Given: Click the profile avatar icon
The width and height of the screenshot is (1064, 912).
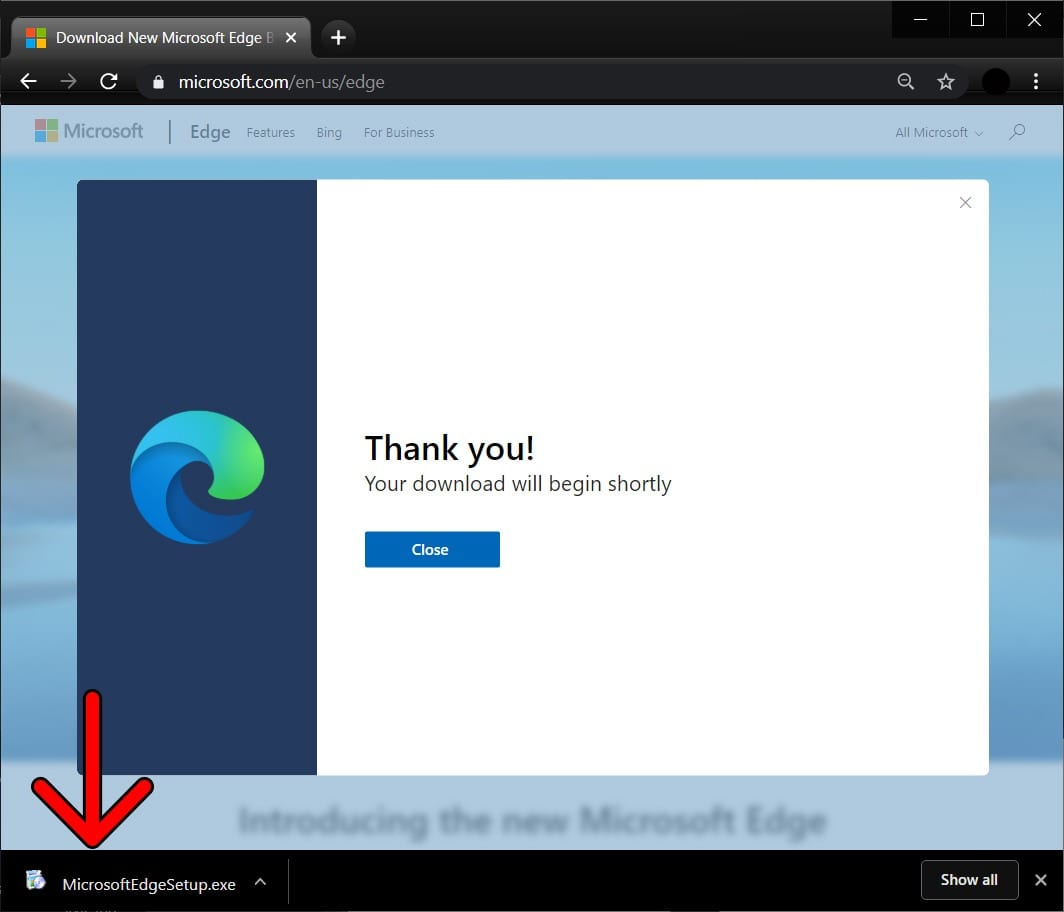Looking at the screenshot, I should pyautogui.click(x=995, y=82).
